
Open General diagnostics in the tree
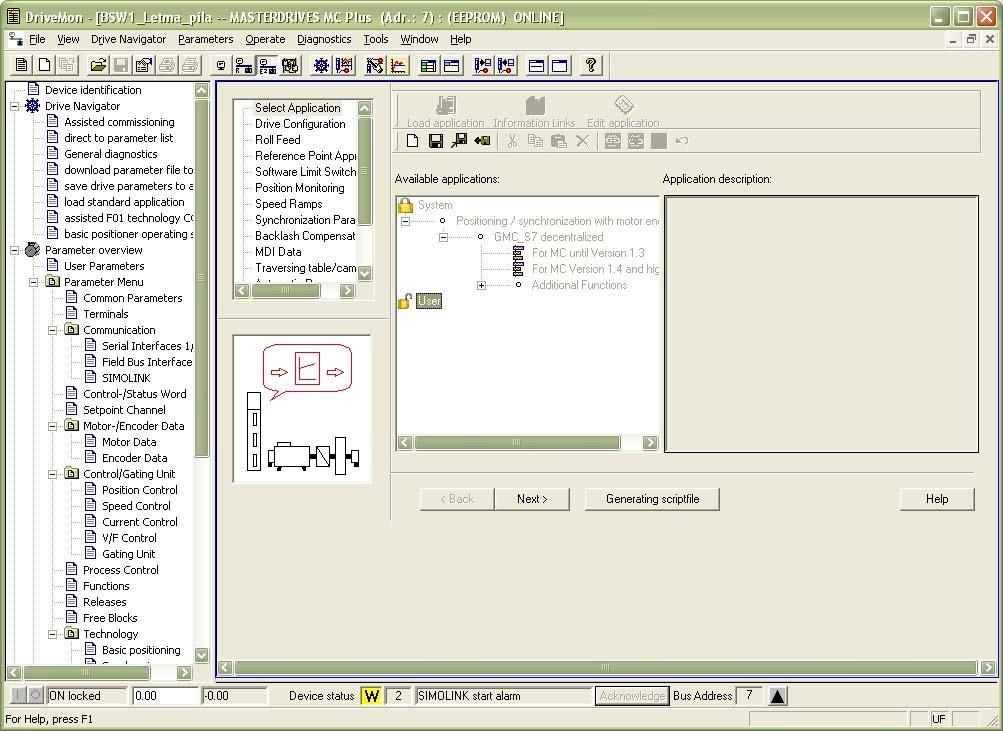click(111, 154)
